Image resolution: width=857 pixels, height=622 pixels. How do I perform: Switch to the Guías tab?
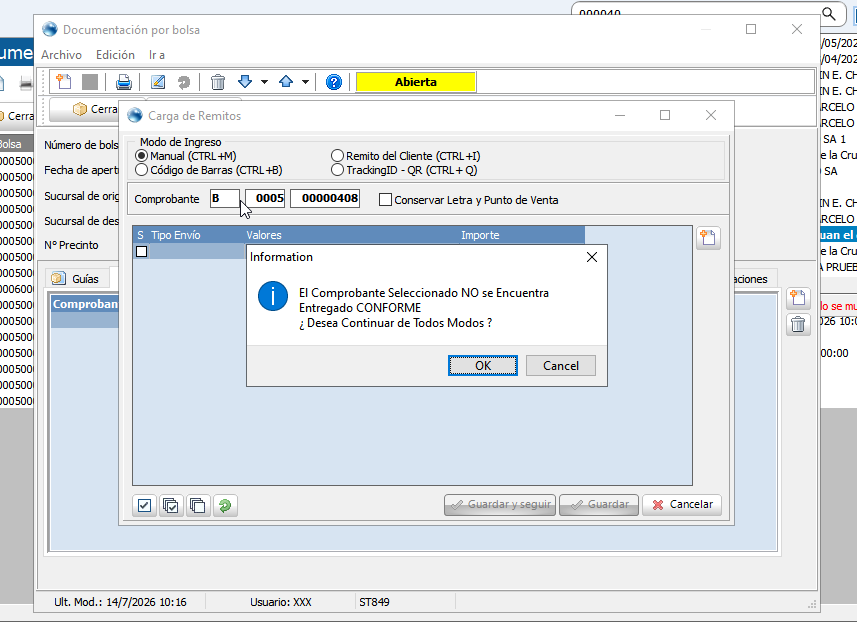click(x=78, y=279)
